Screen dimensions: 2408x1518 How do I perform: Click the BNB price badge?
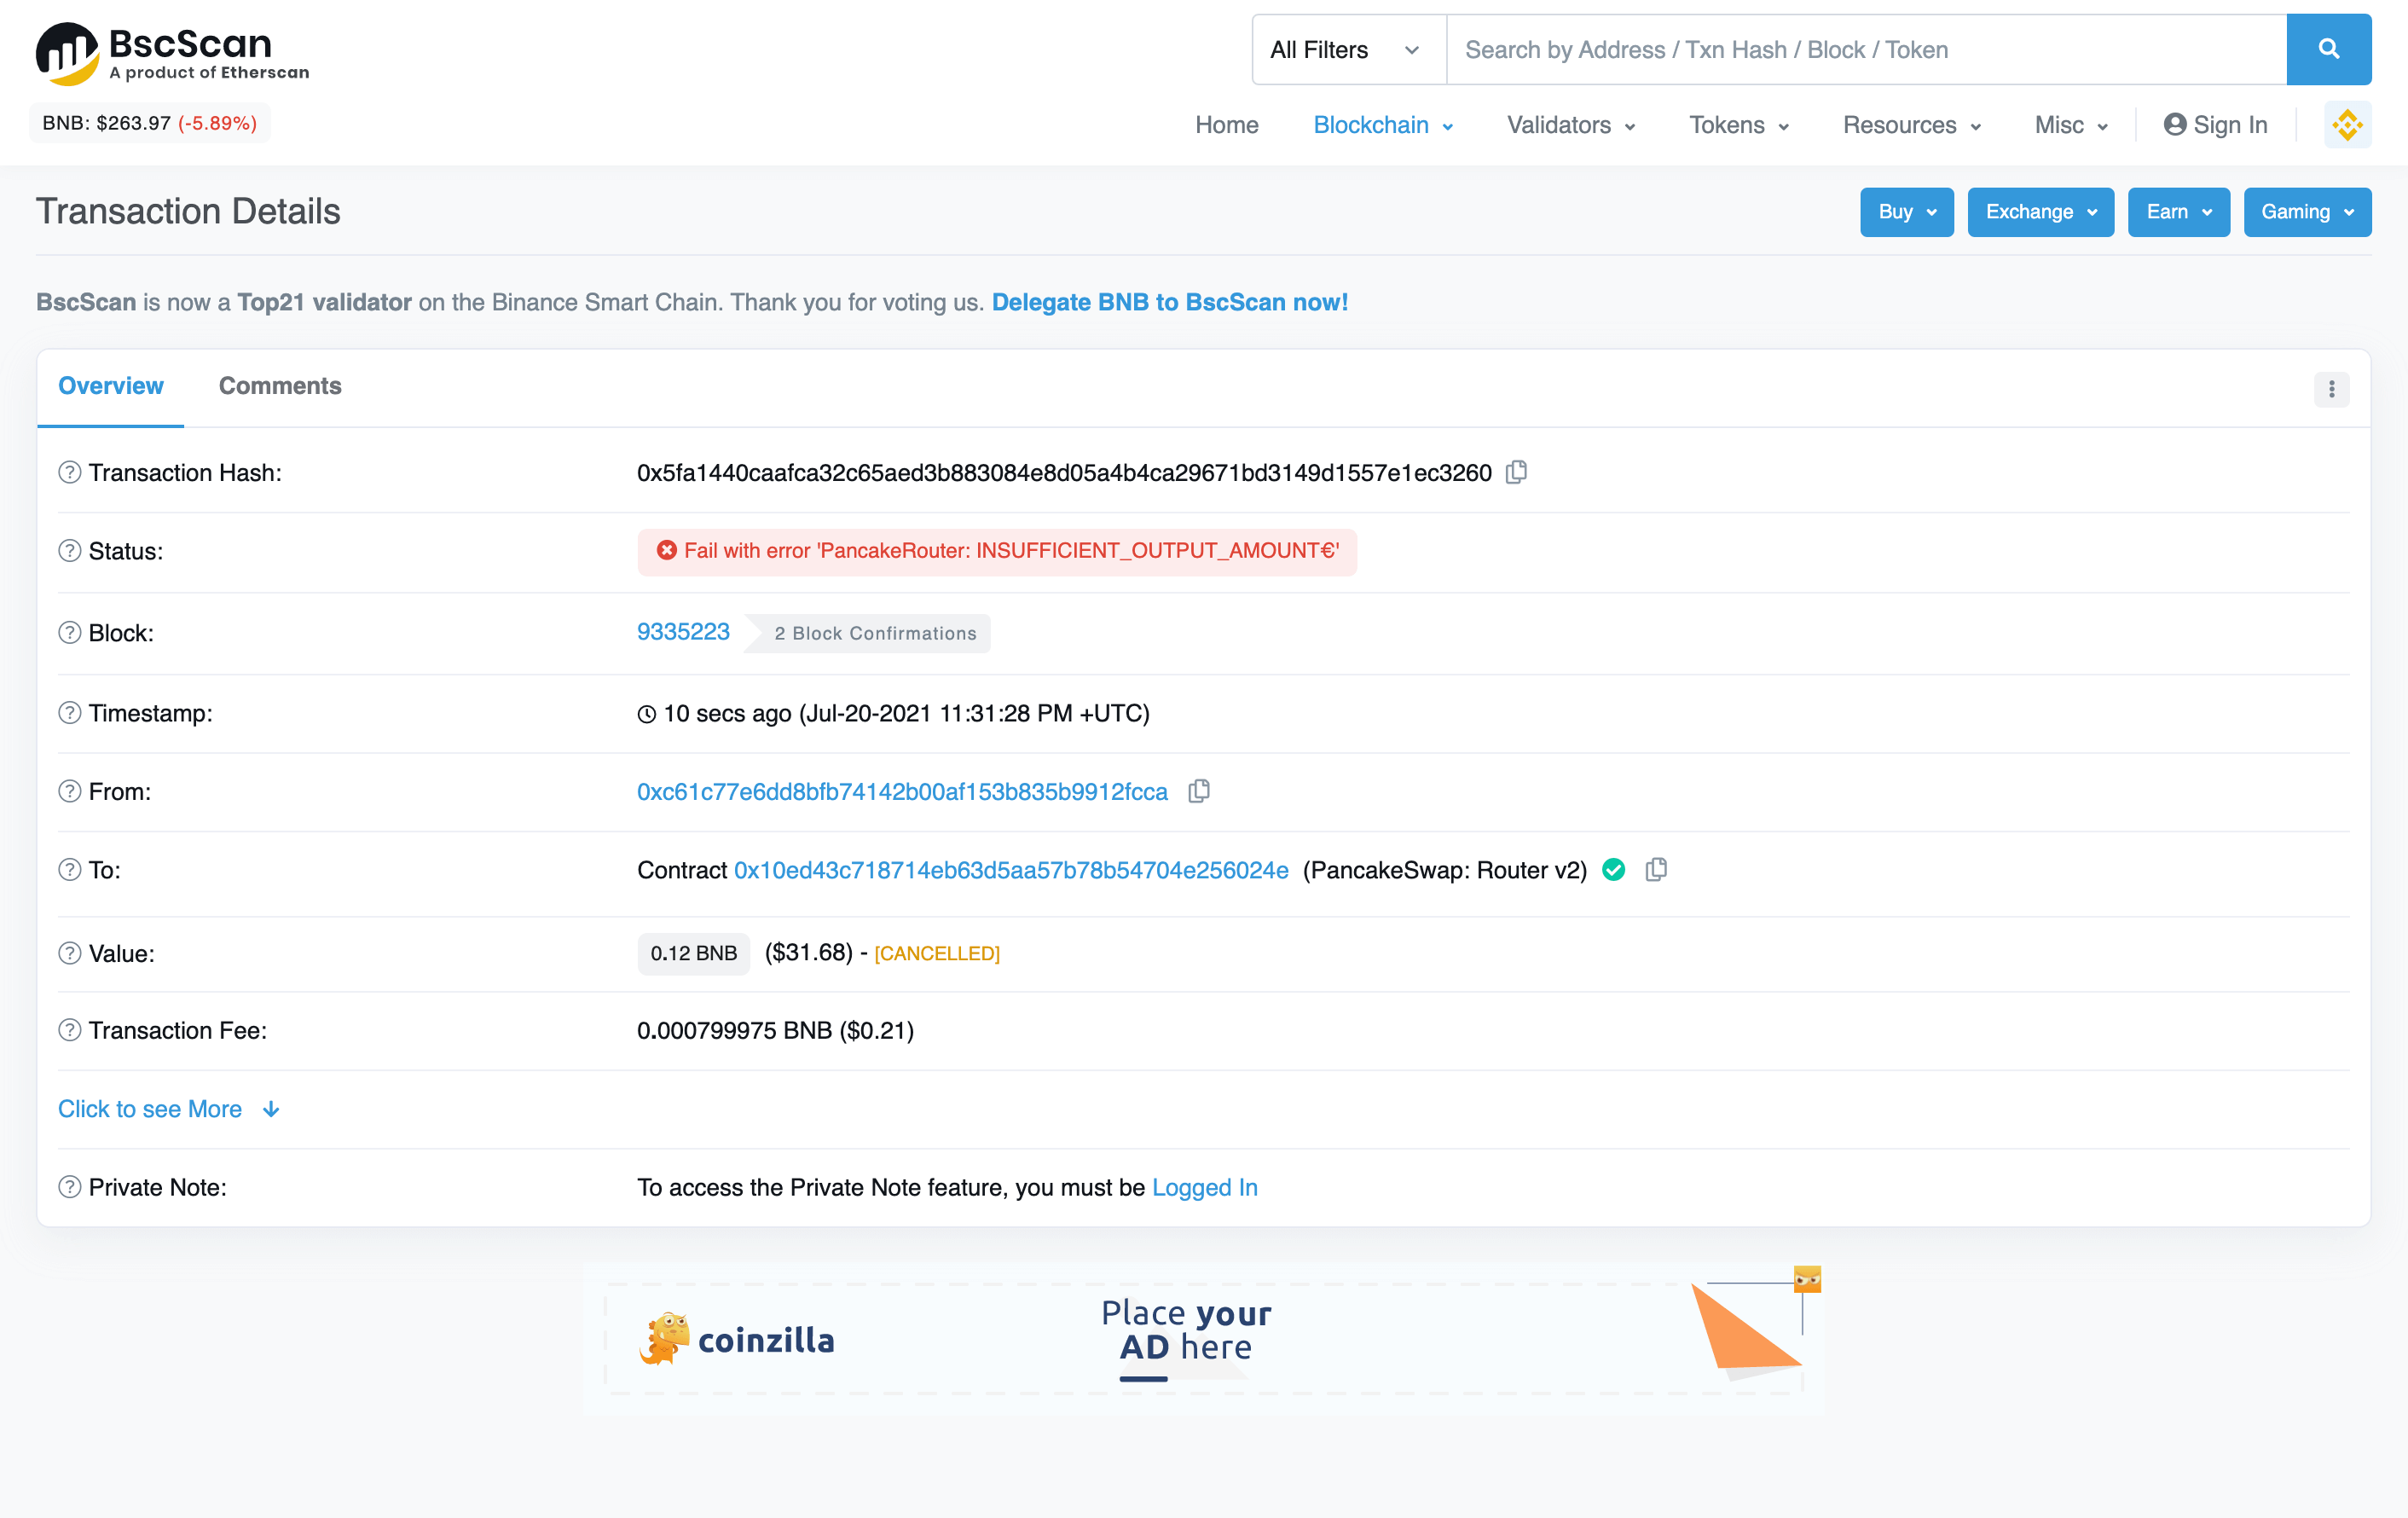click(149, 123)
